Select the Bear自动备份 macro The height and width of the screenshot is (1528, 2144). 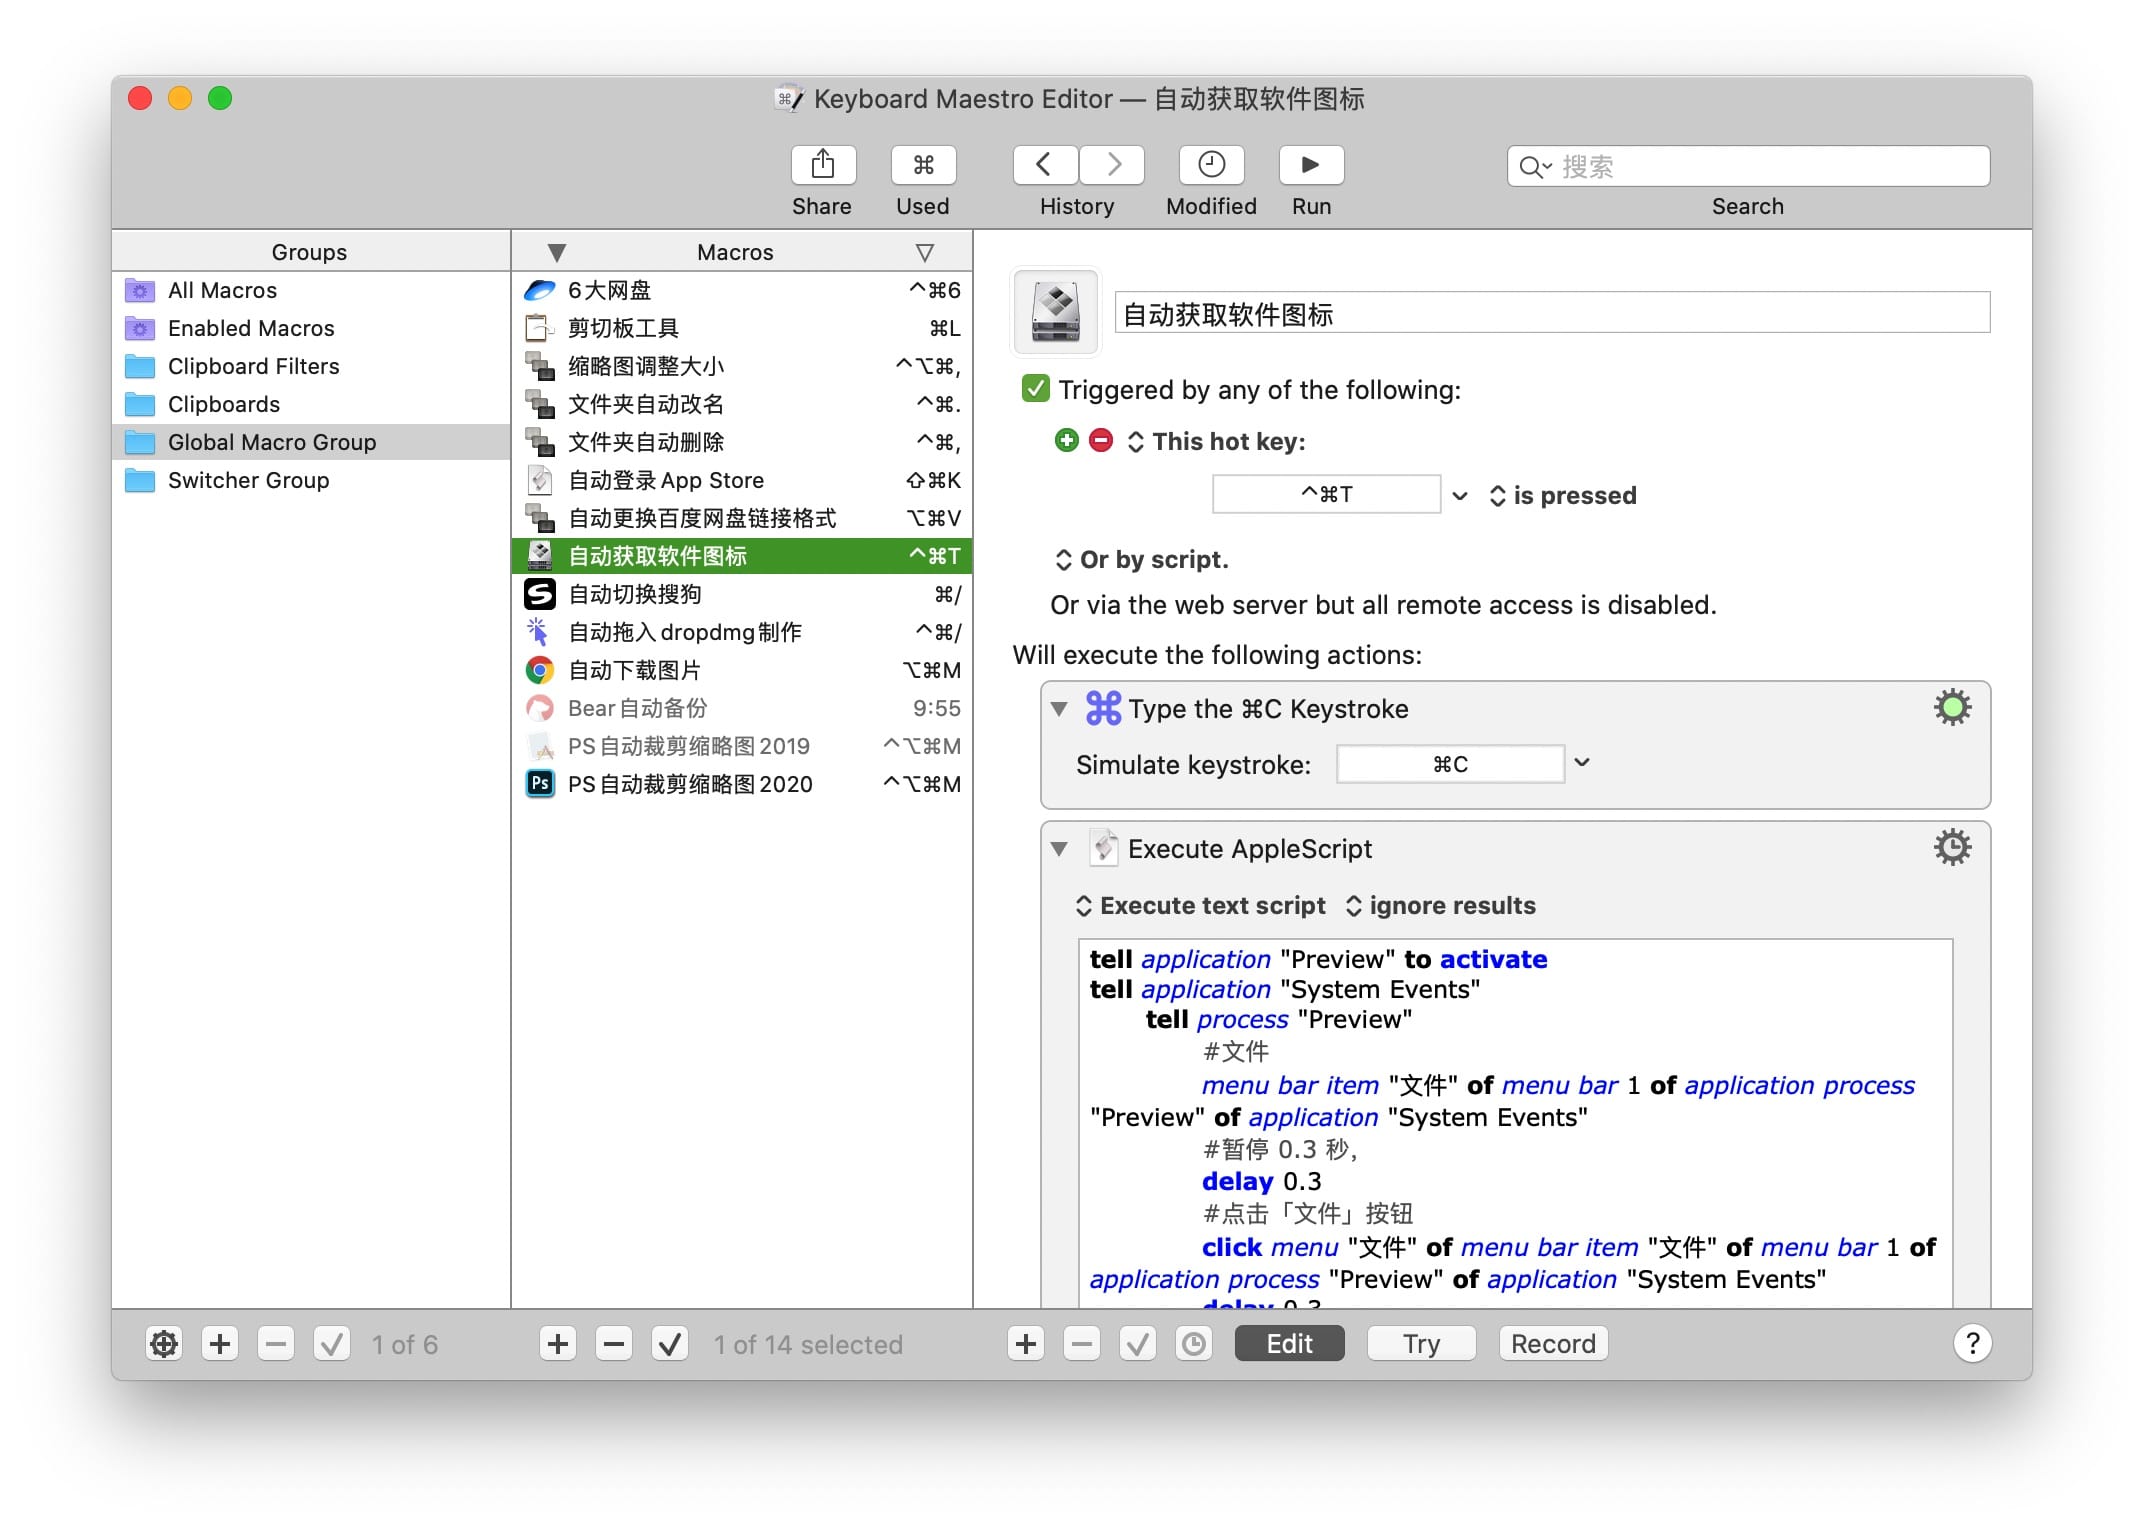point(742,708)
